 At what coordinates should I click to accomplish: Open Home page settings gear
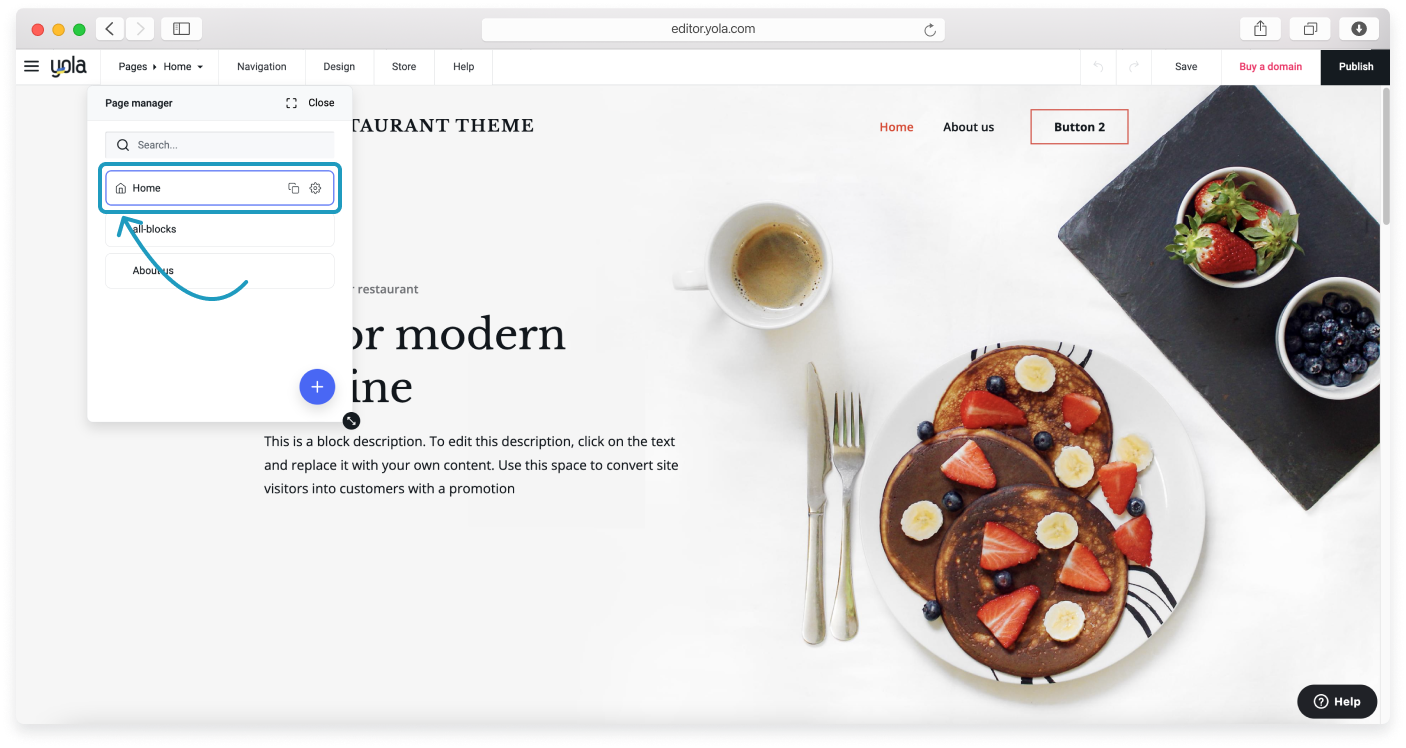(315, 188)
